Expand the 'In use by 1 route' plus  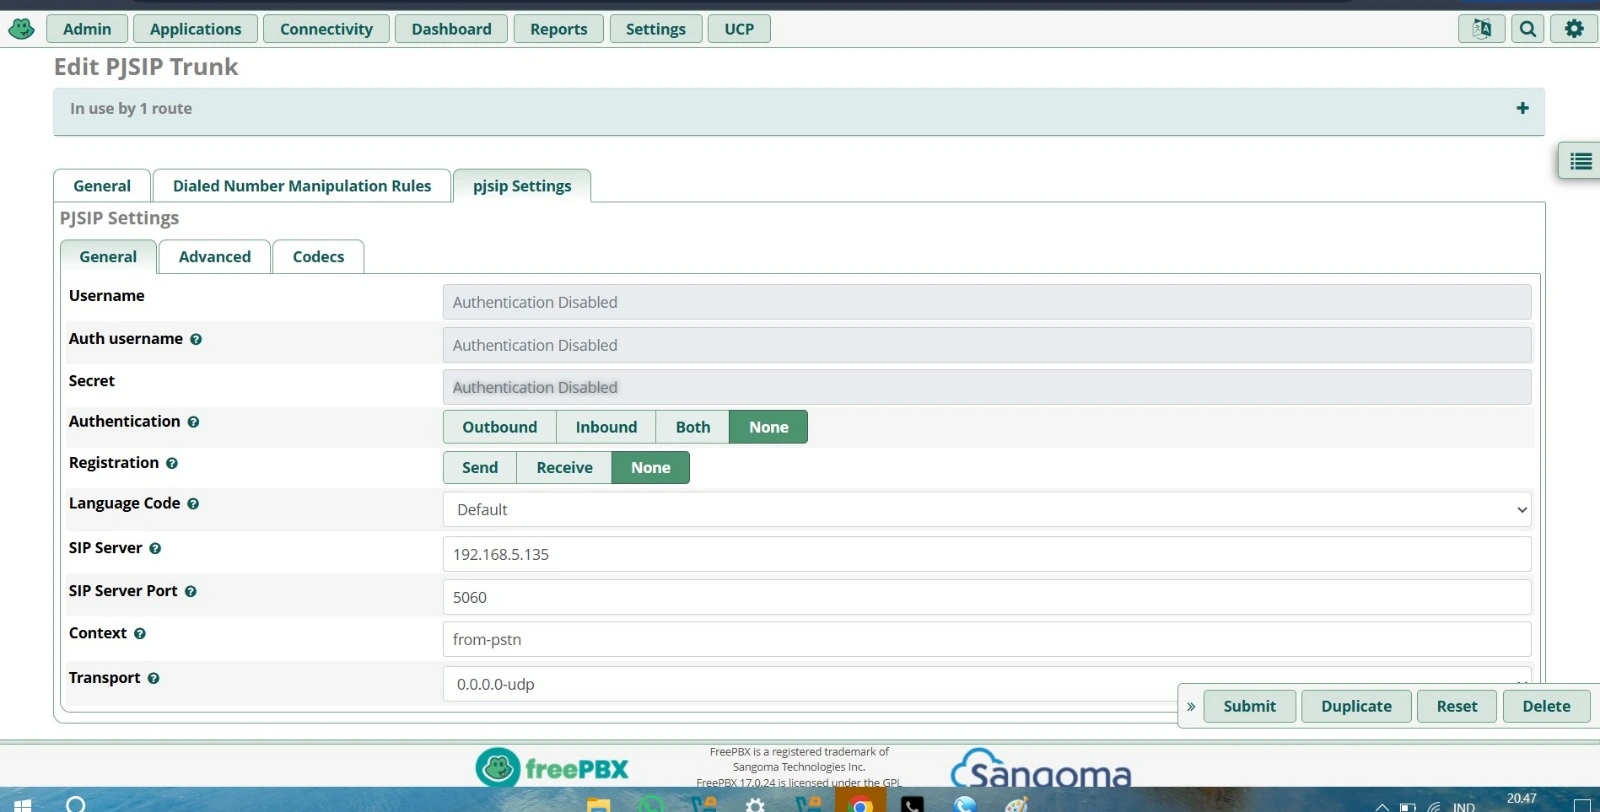point(1522,108)
